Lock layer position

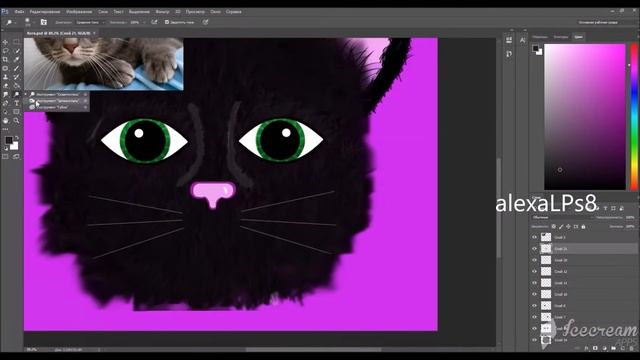pos(569,227)
